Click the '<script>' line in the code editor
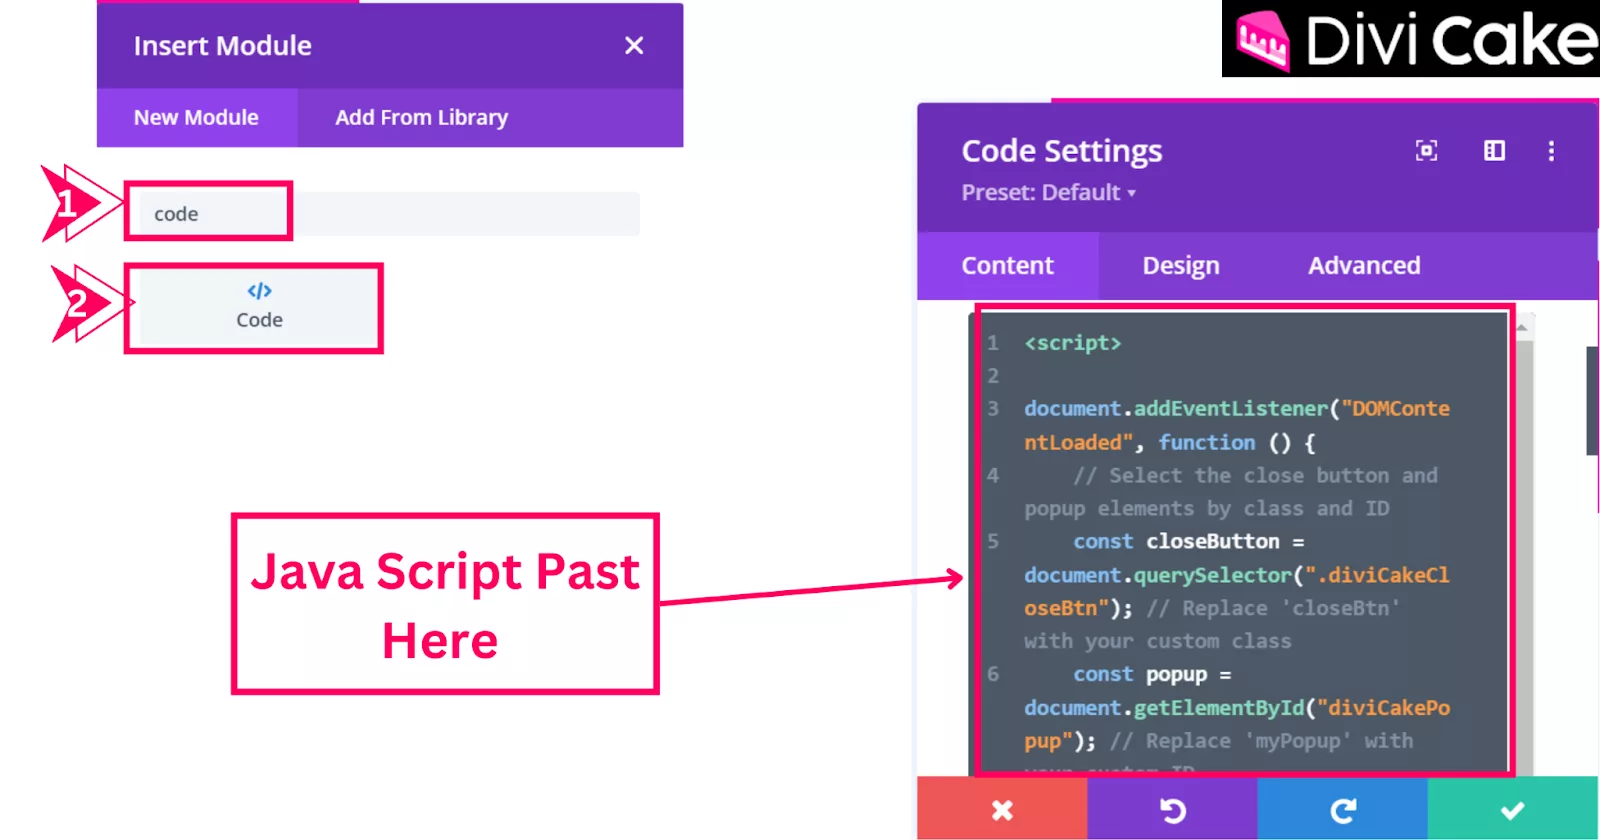 click(x=1073, y=343)
